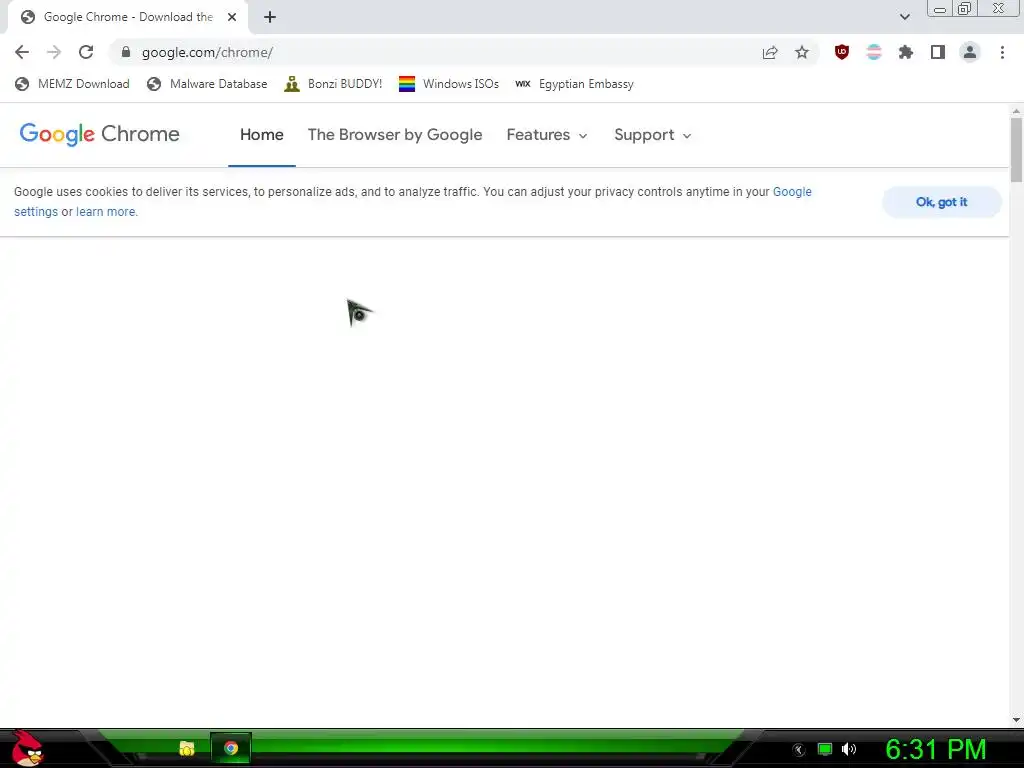Open the Bonzi BUDDY! bookmark
The width and height of the screenshot is (1024, 768).
click(333, 84)
